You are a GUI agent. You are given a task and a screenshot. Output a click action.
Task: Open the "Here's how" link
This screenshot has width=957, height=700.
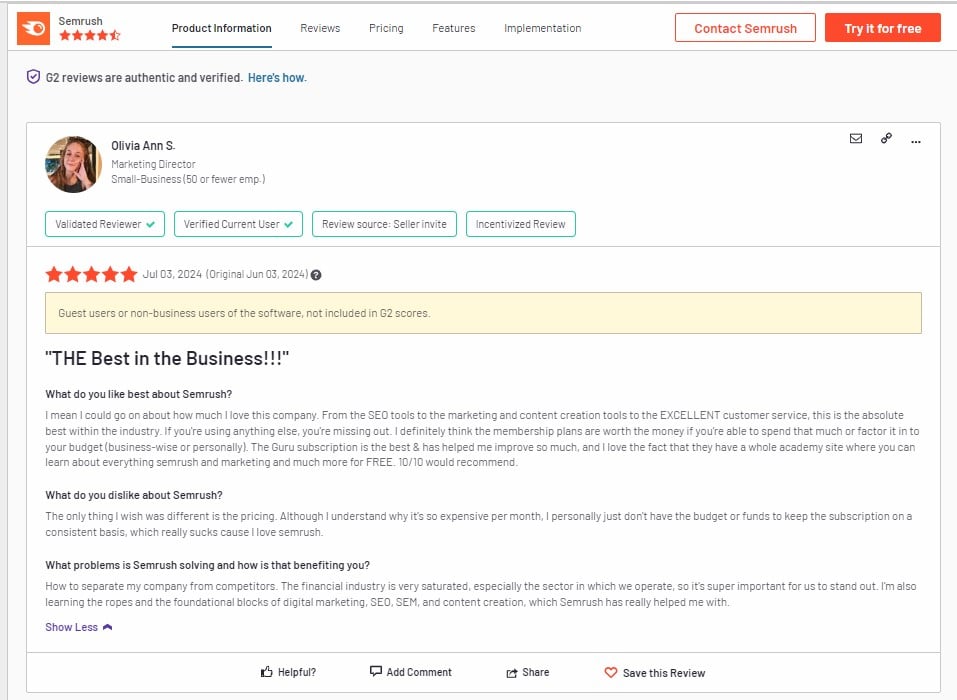pos(277,78)
